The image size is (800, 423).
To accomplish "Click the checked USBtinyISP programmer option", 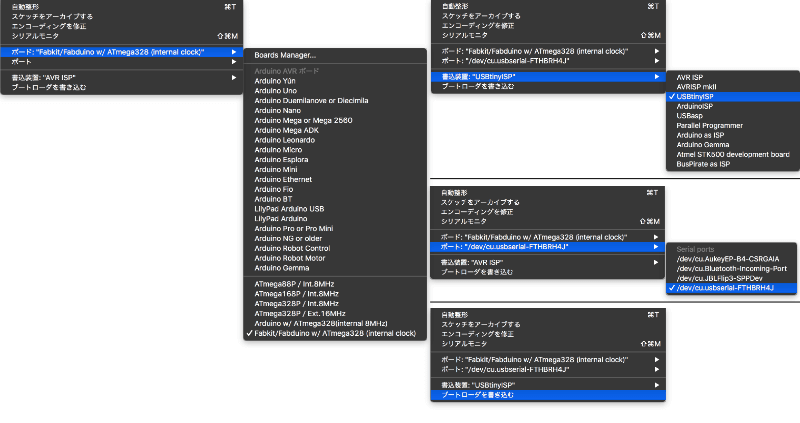I will [733, 96].
